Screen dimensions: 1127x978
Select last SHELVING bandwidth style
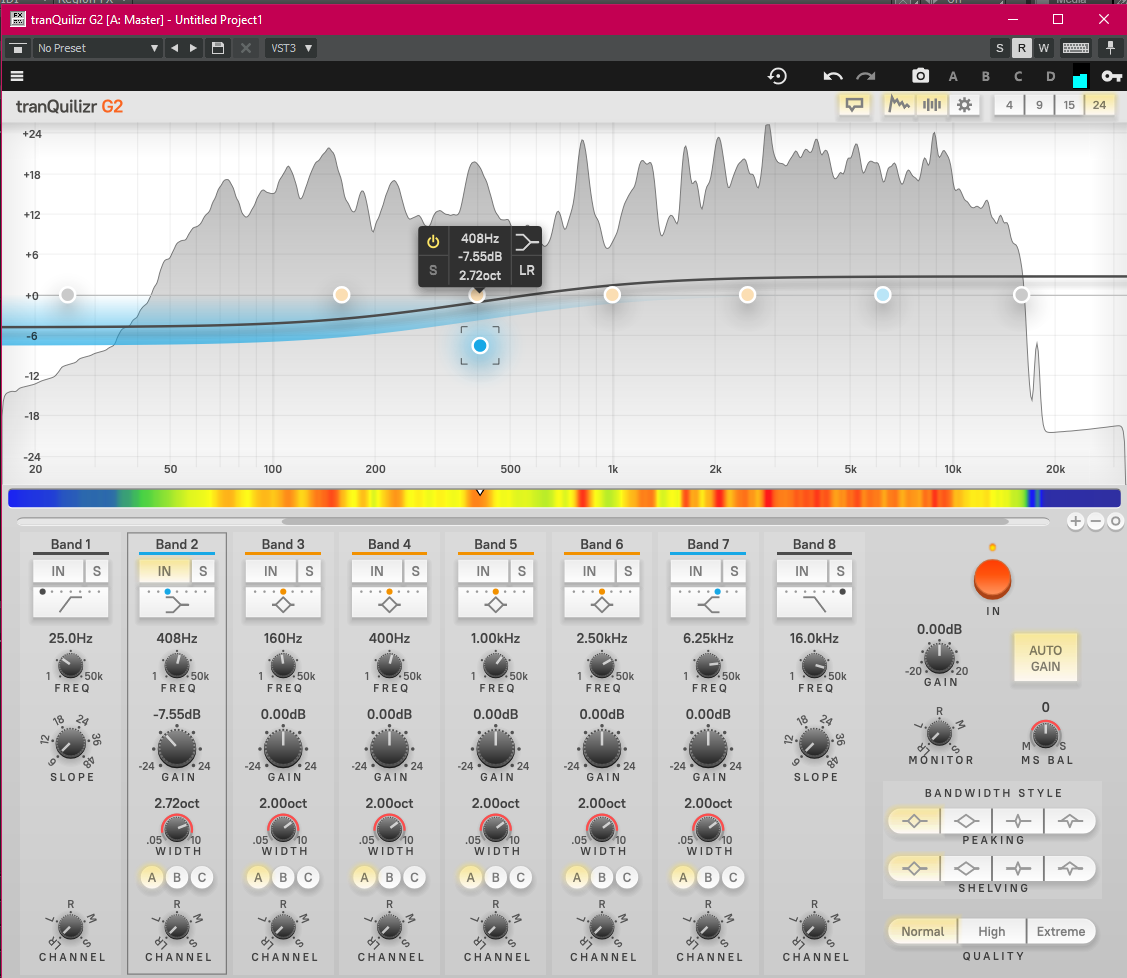point(1070,868)
